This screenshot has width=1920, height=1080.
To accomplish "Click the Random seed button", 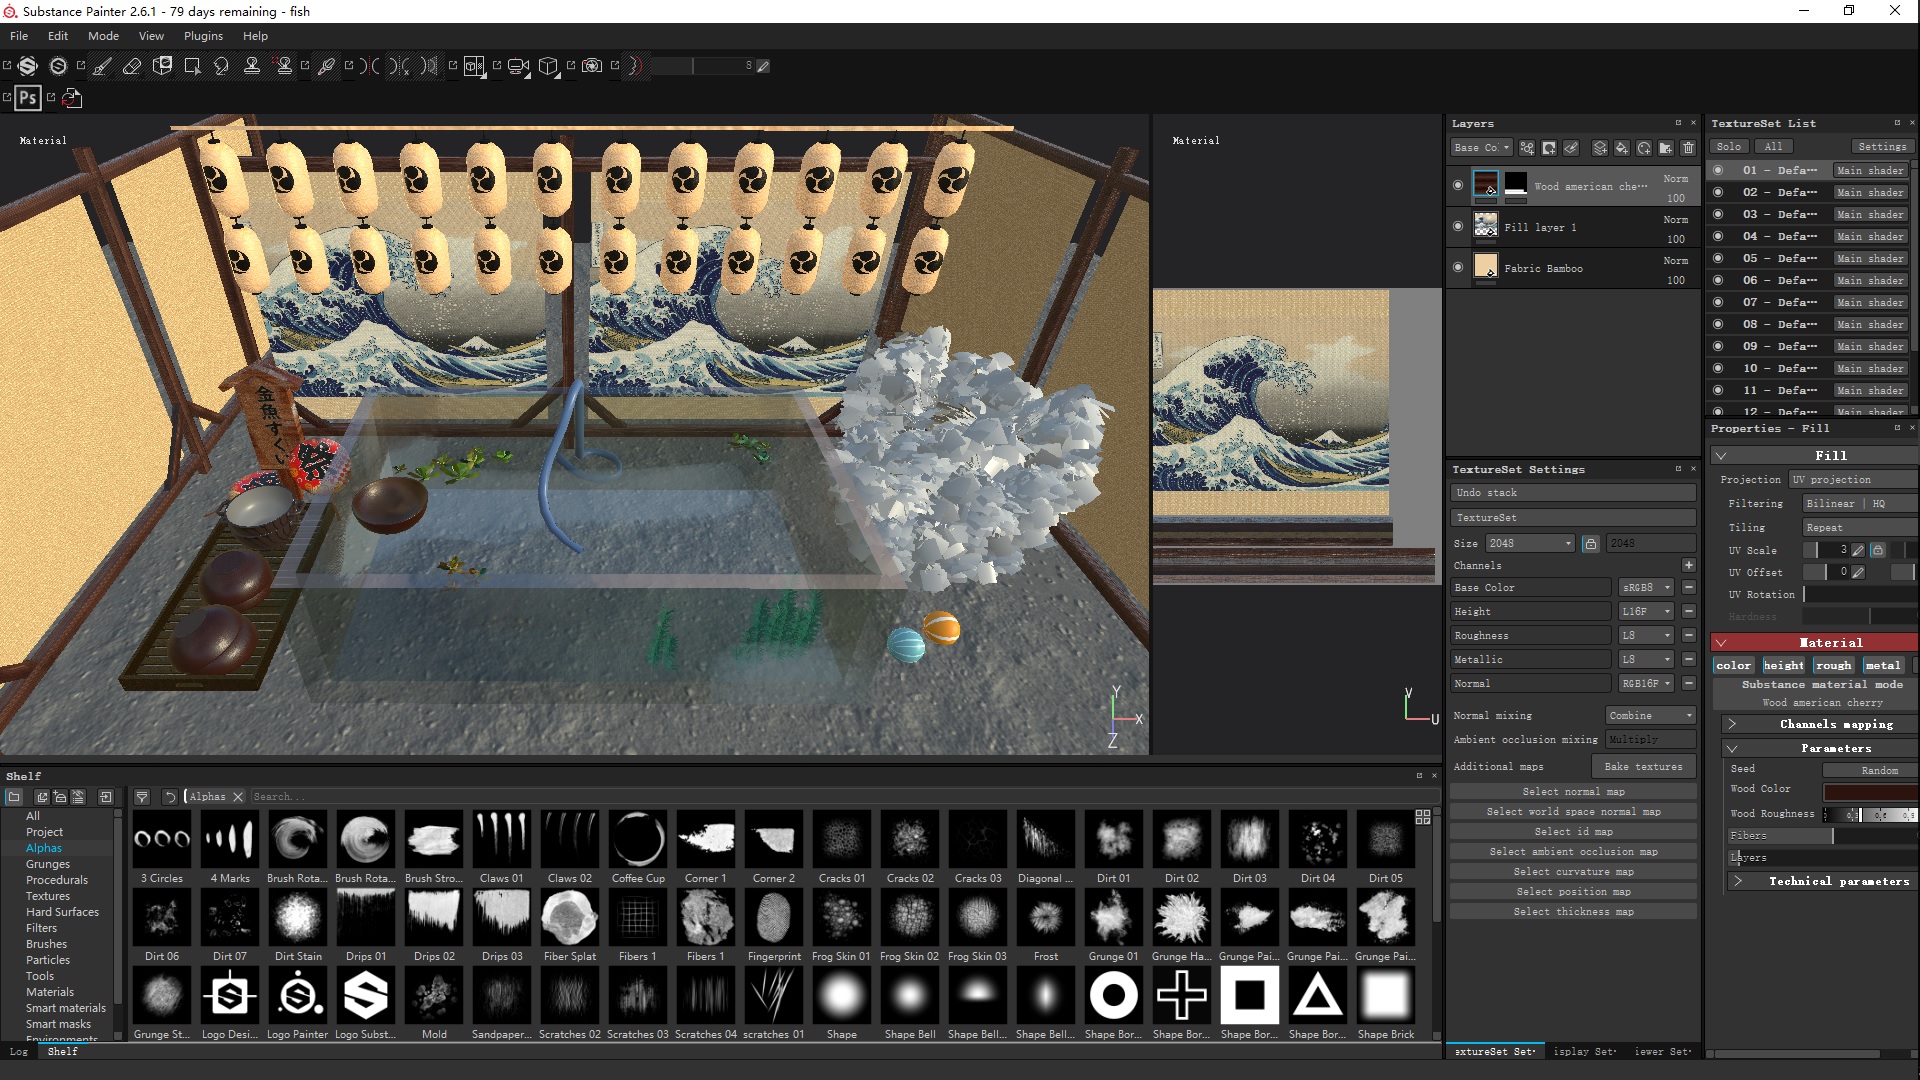I will tap(1868, 770).
